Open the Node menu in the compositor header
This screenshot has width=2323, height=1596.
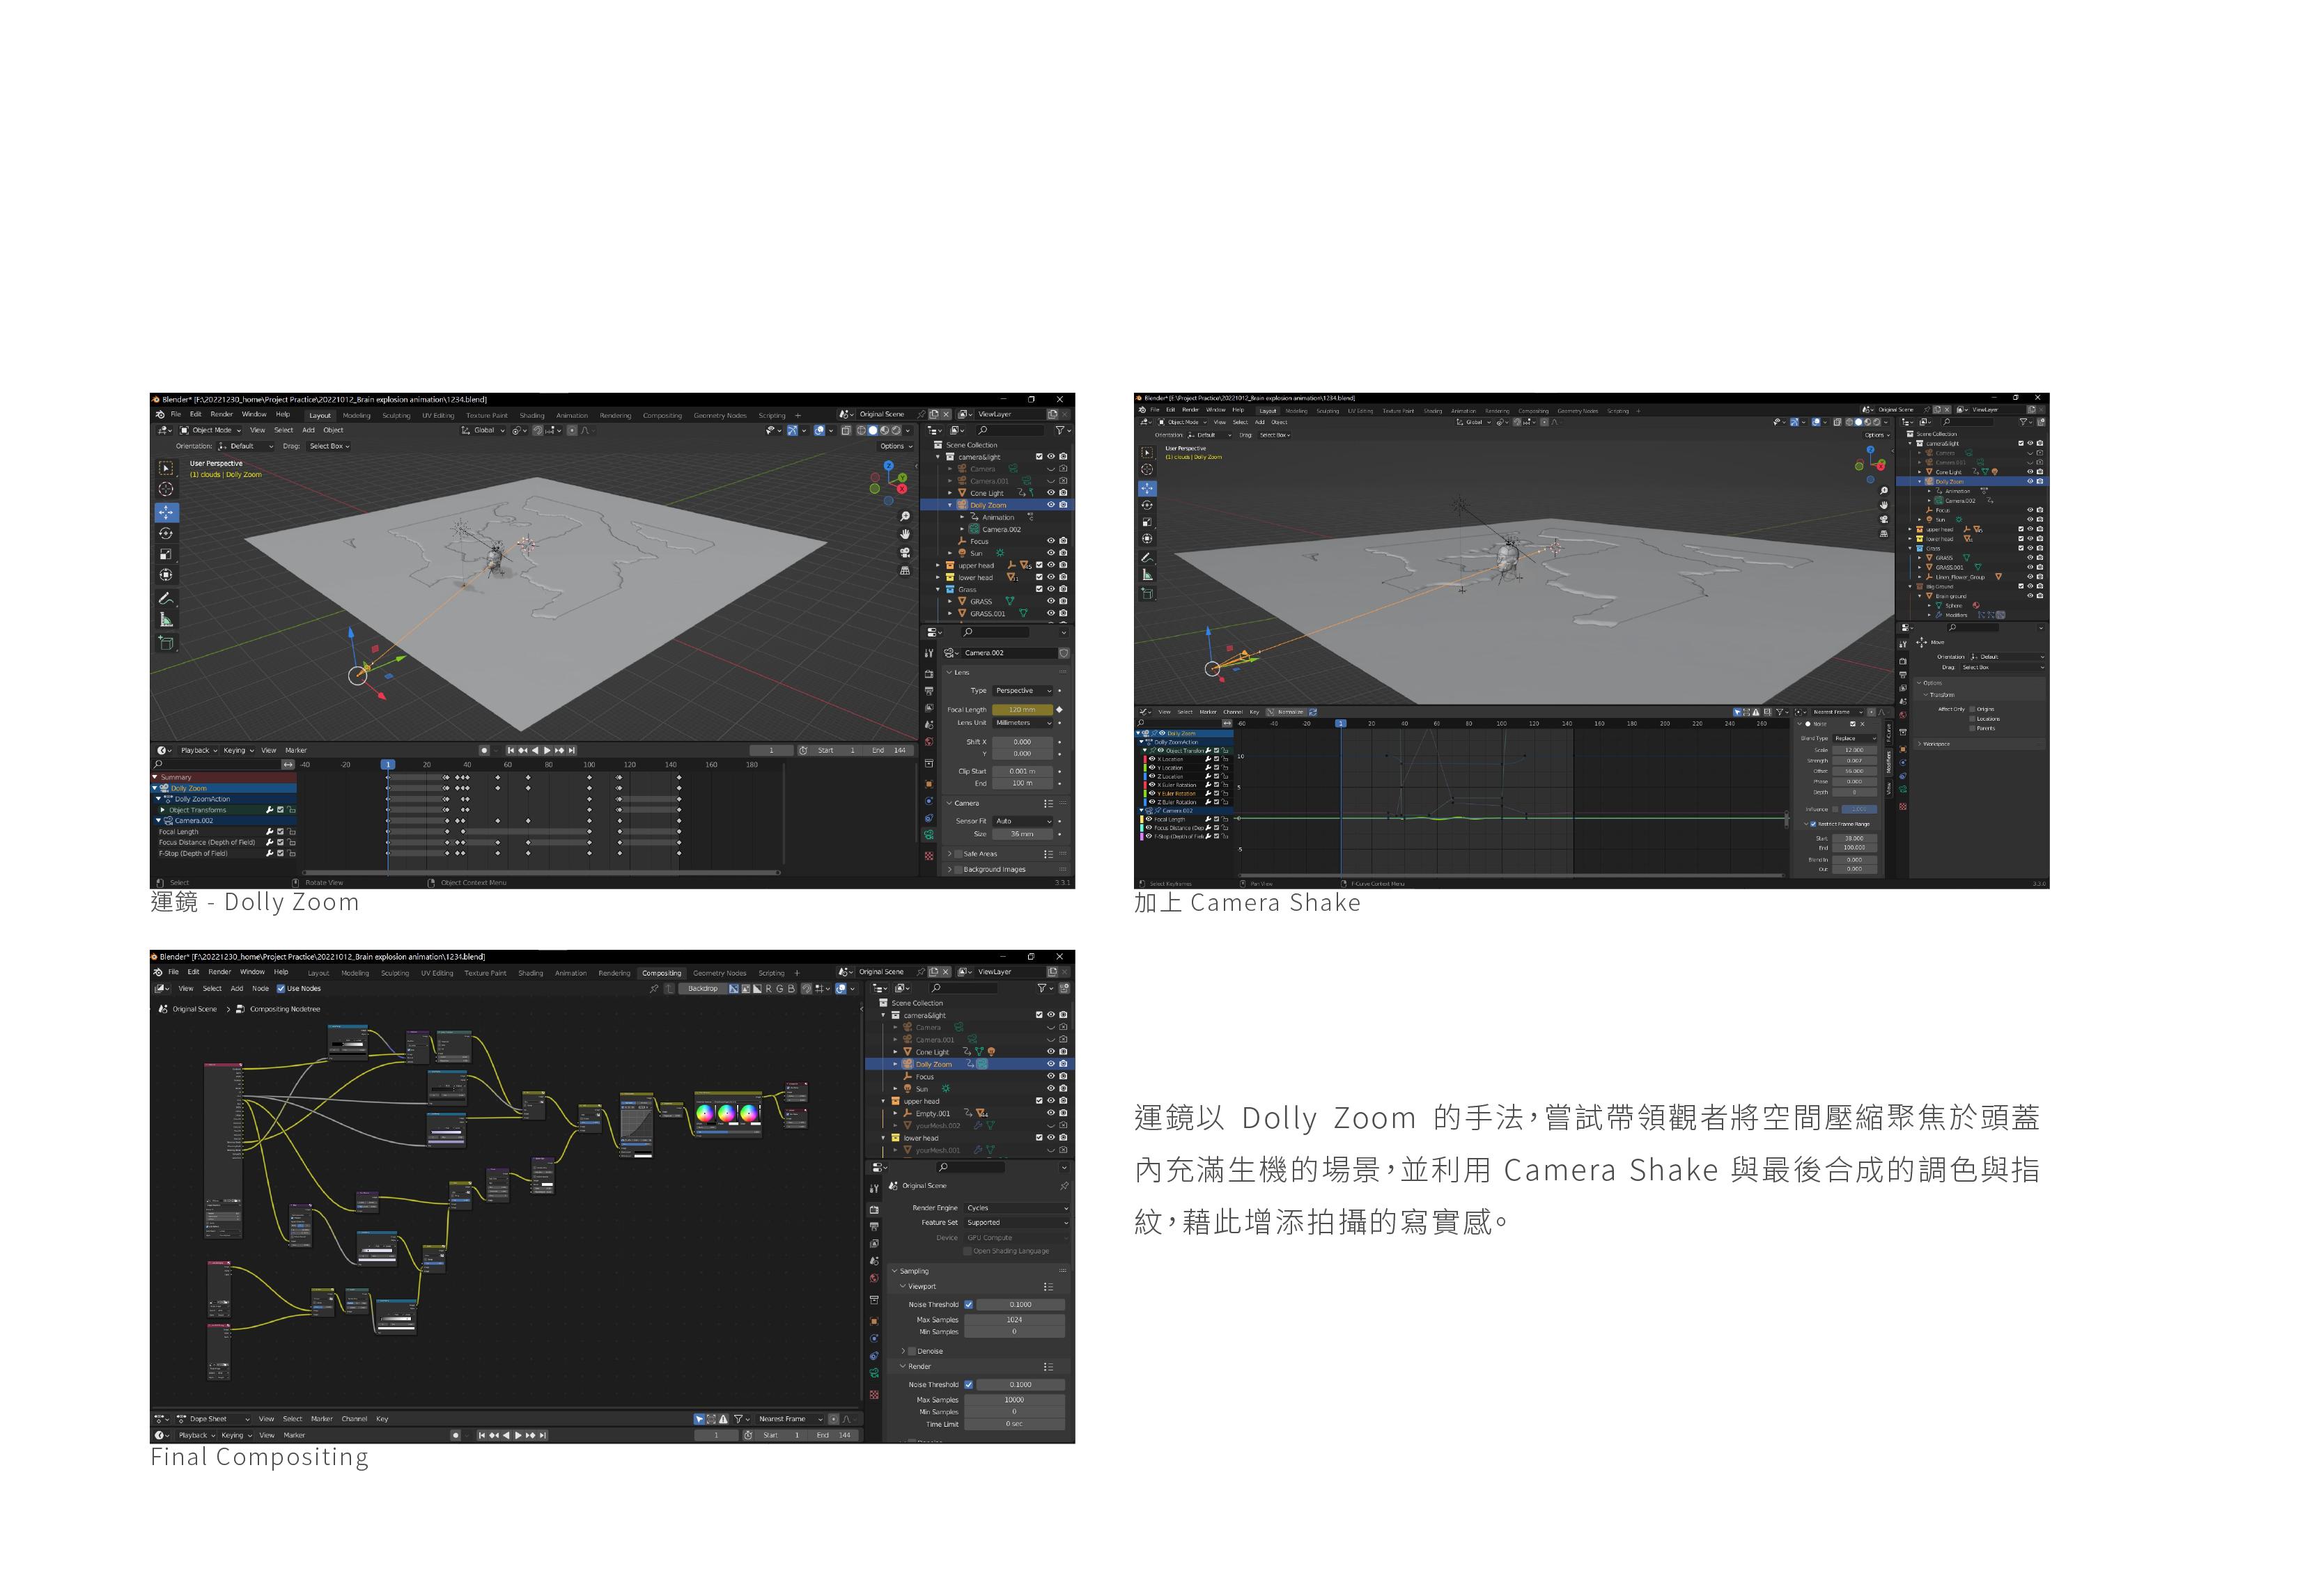pyautogui.click(x=260, y=989)
